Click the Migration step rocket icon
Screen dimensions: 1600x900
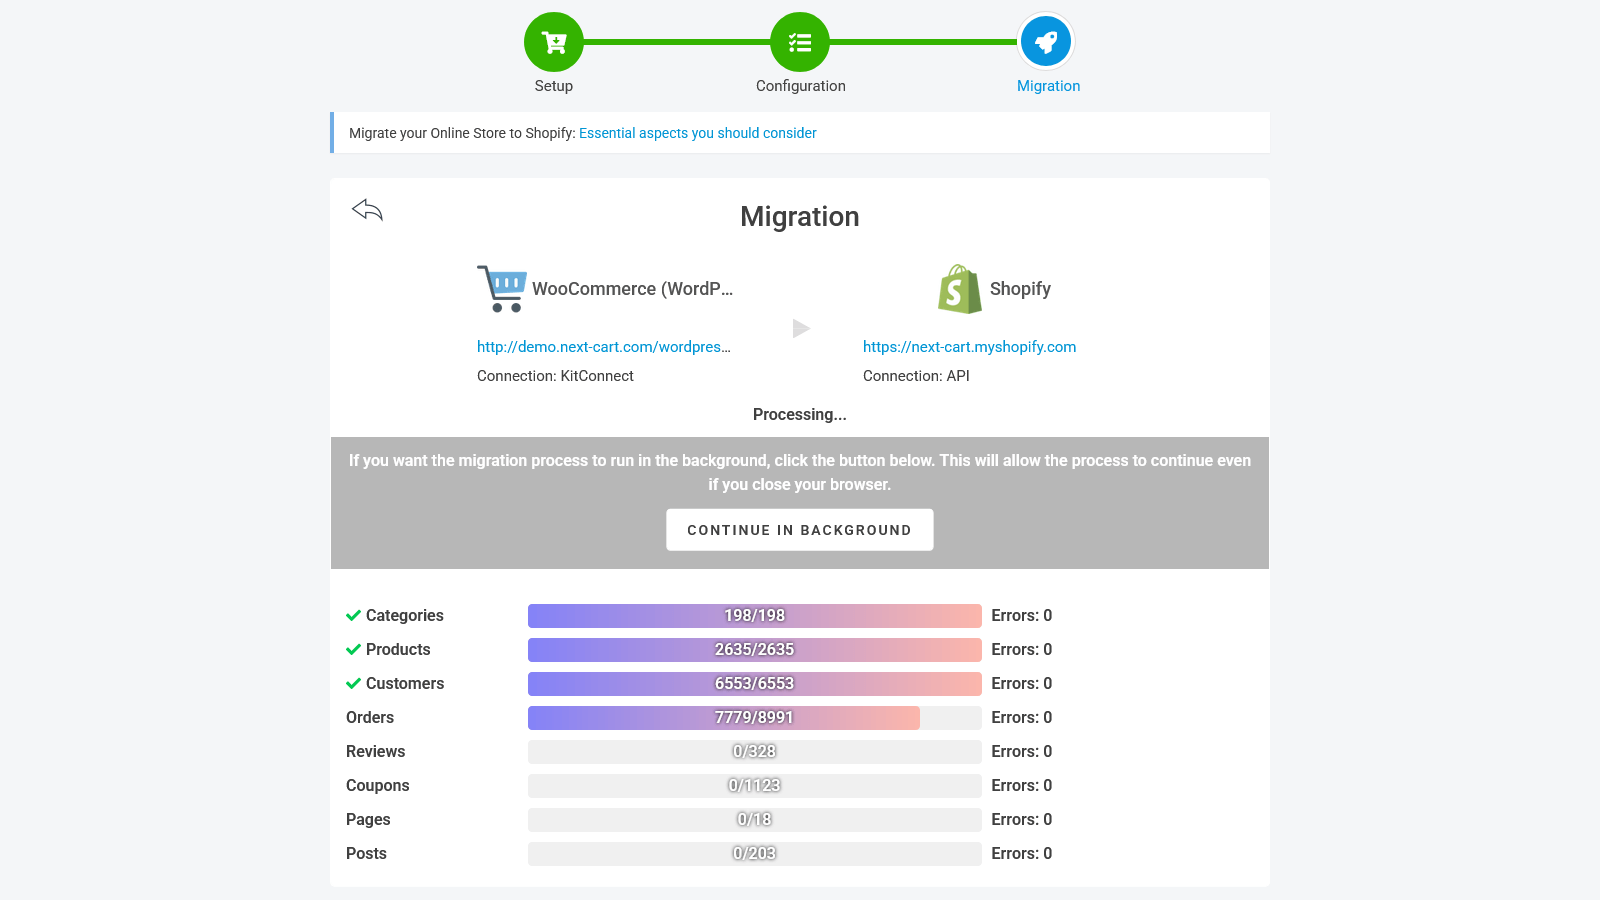(1046, 42)
